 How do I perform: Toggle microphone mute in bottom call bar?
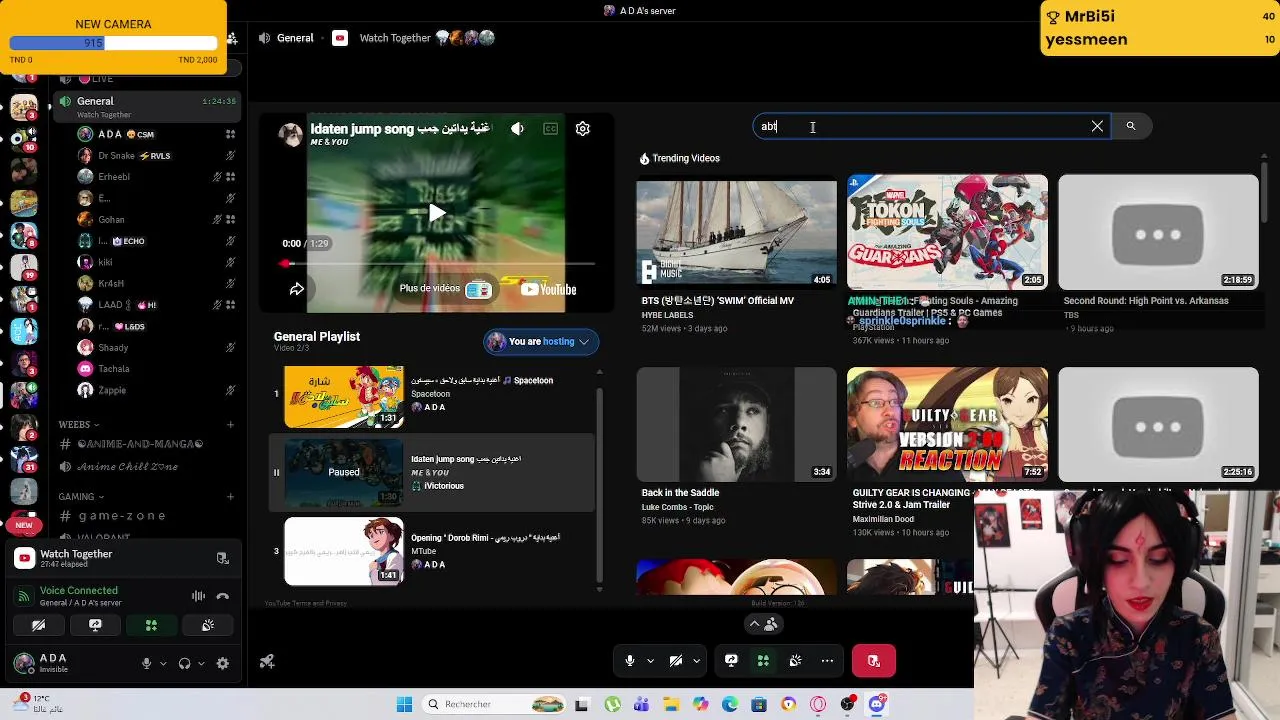(x=630, y=661)
